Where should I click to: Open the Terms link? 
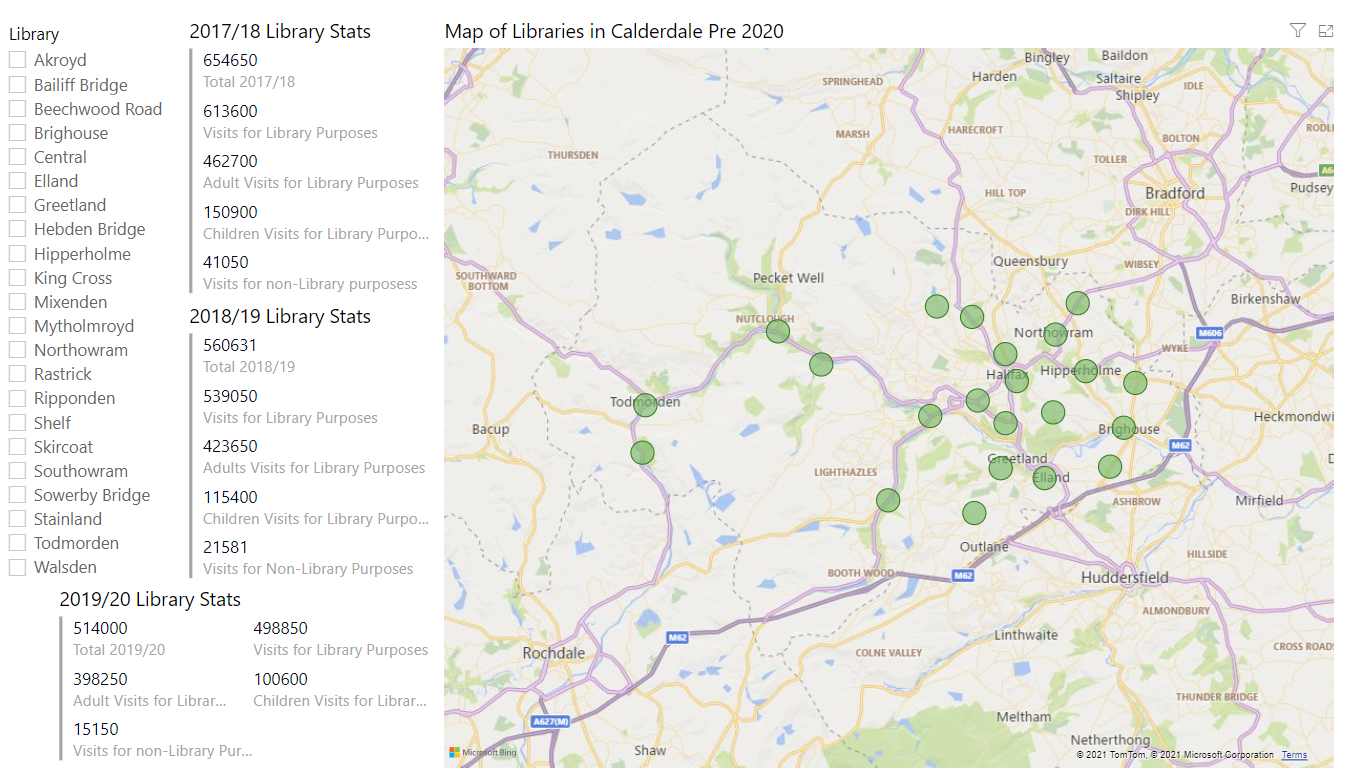(x=1294, y=754)
